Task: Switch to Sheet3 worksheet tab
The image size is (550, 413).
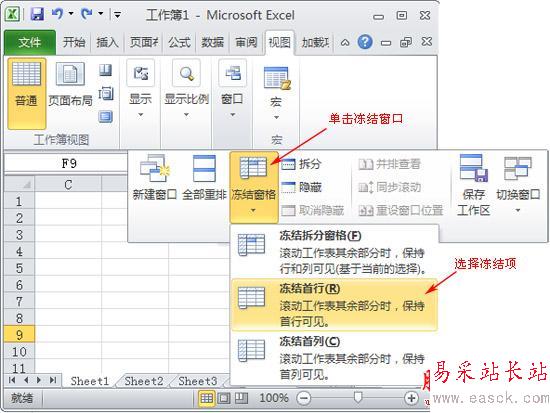Action: (x=198, y=381)
